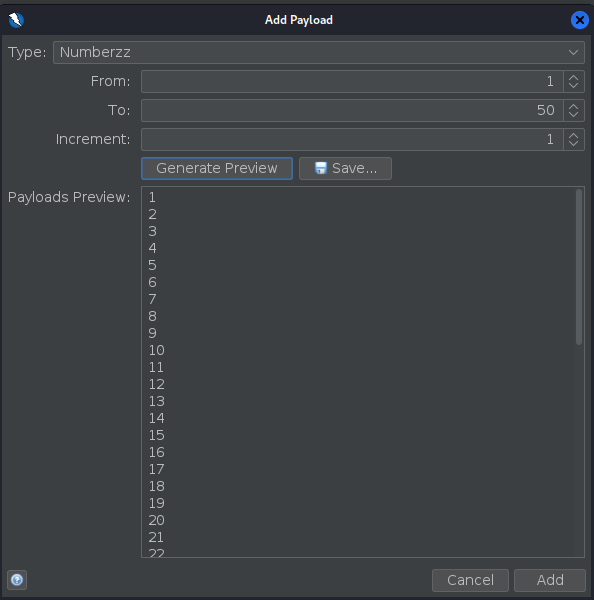The height and width of the screenshot is (600, 594).
Task: Click inside the From number field
Action: pyautogui.click(x=352, y=82)
